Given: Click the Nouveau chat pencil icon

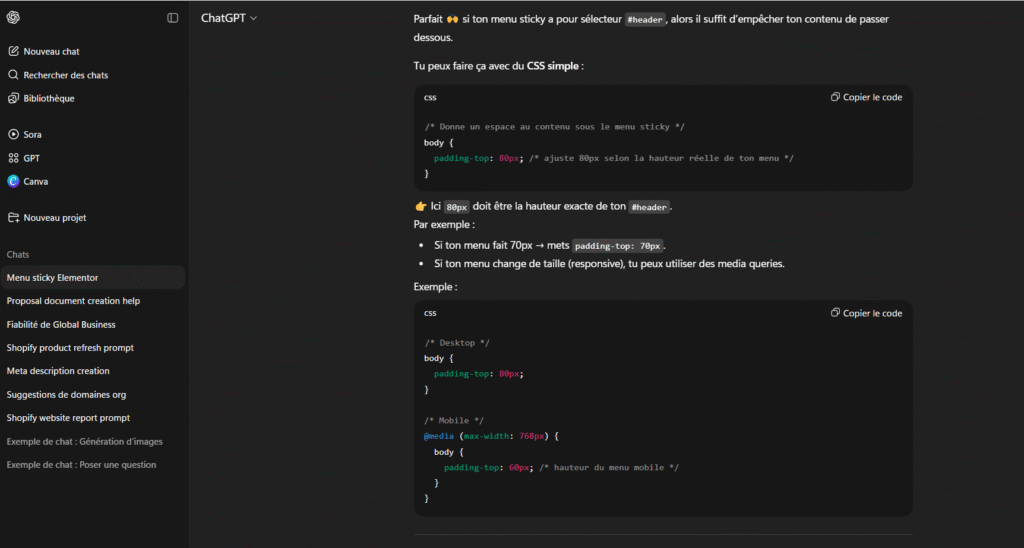Looking at the screenshot, I should 13,51.
